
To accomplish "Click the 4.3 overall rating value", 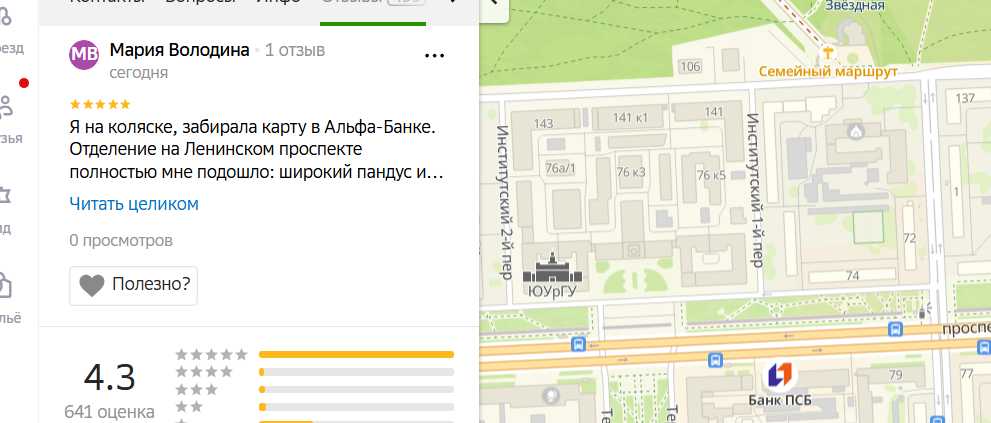I will [x=109, y=377].
